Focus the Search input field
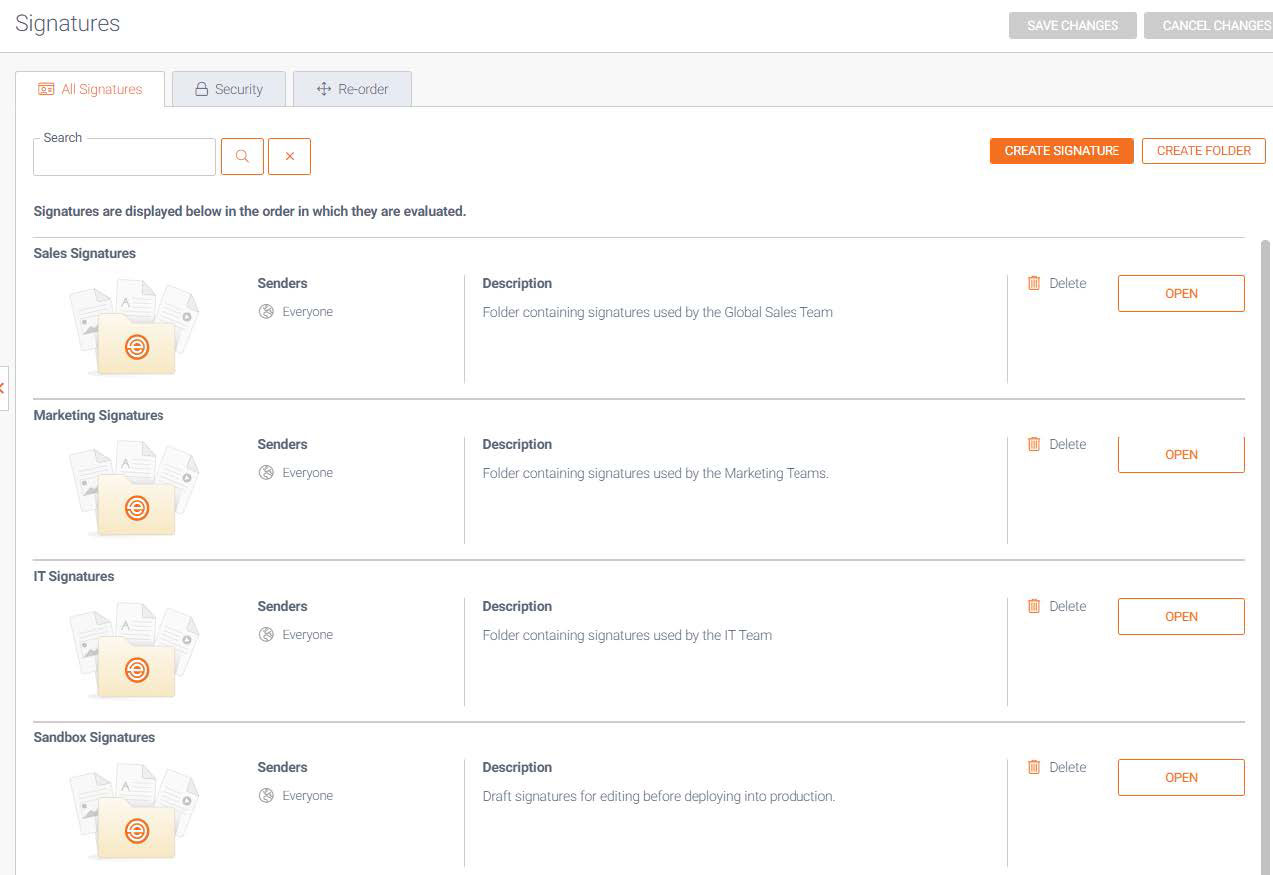Image resolution: width=1273 pixels, height=875 pixels. [124, 158]
